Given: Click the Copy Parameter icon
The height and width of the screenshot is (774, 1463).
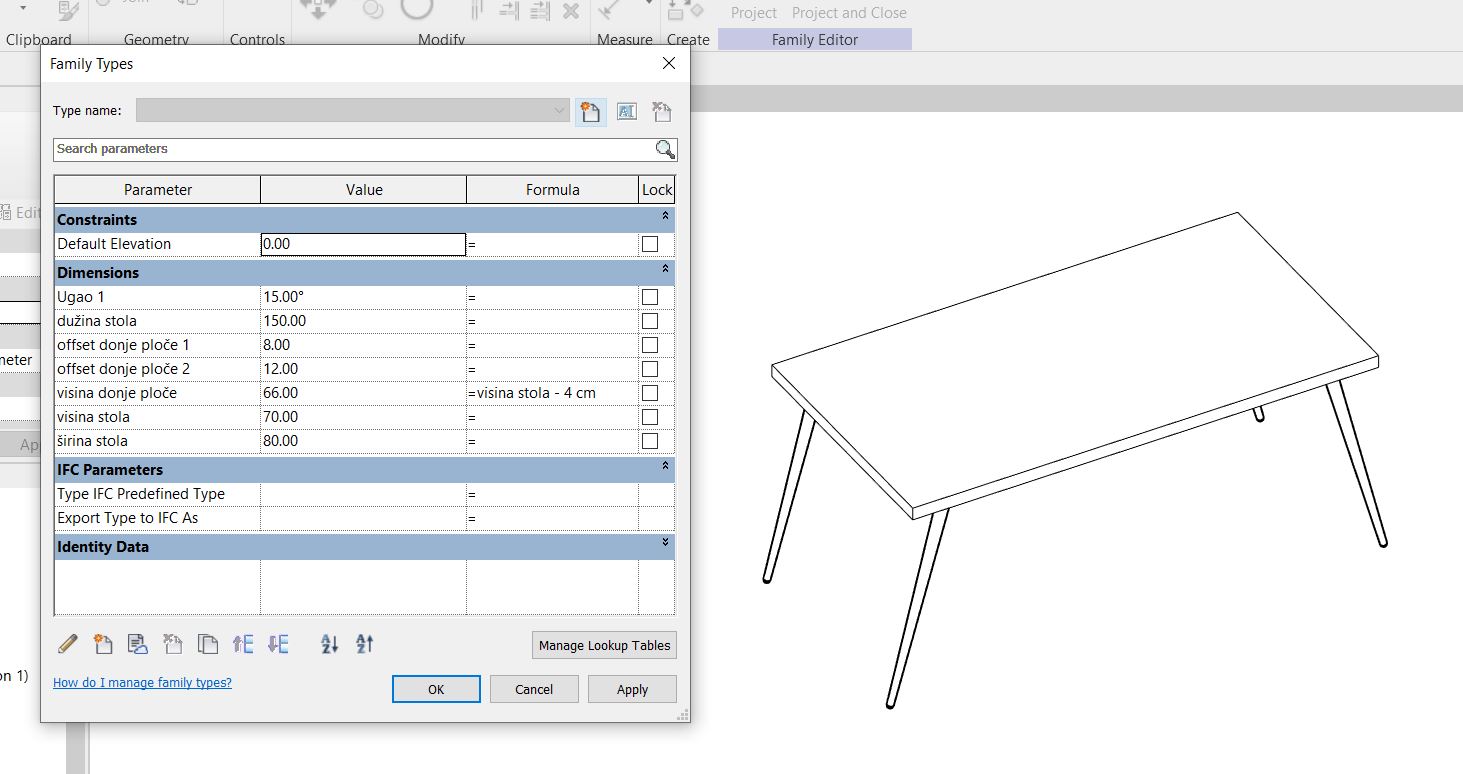Looking at the screenshot, I should pyautogui.click(x=208, y=644).
